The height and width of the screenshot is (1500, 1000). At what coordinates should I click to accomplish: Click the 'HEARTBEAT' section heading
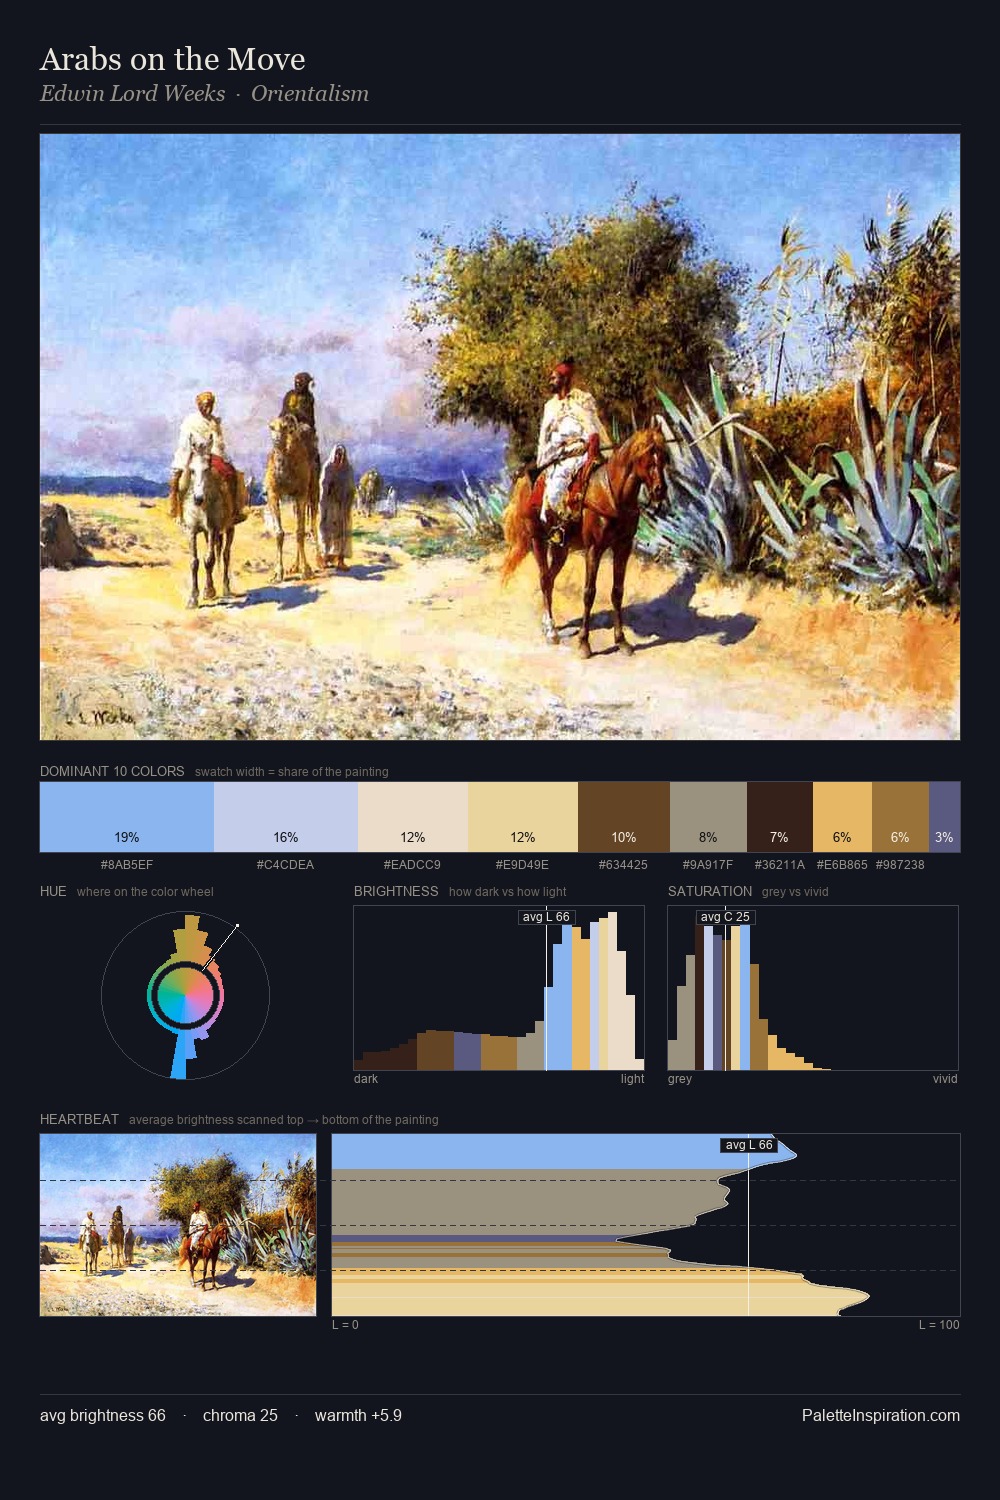click(x=79, y=1119)
